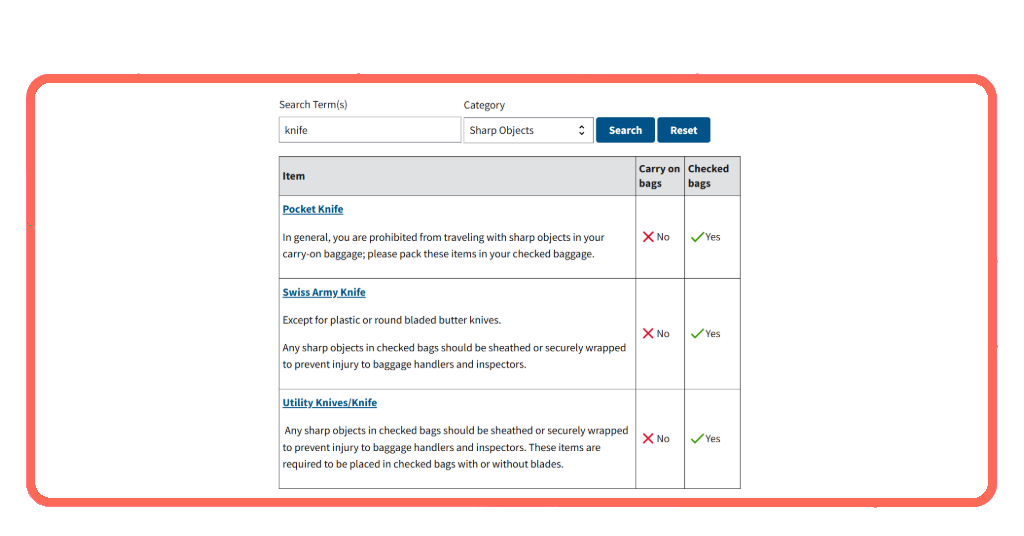Click the Search Term(s) label
The height and width of the screenshot is (536, 1024).
(313, 104)
